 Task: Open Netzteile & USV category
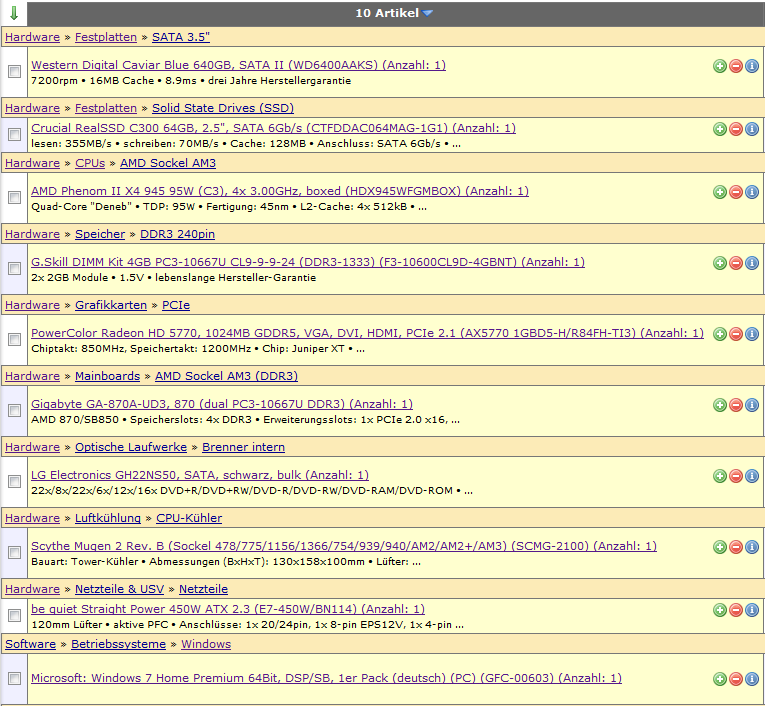point(119,589)
